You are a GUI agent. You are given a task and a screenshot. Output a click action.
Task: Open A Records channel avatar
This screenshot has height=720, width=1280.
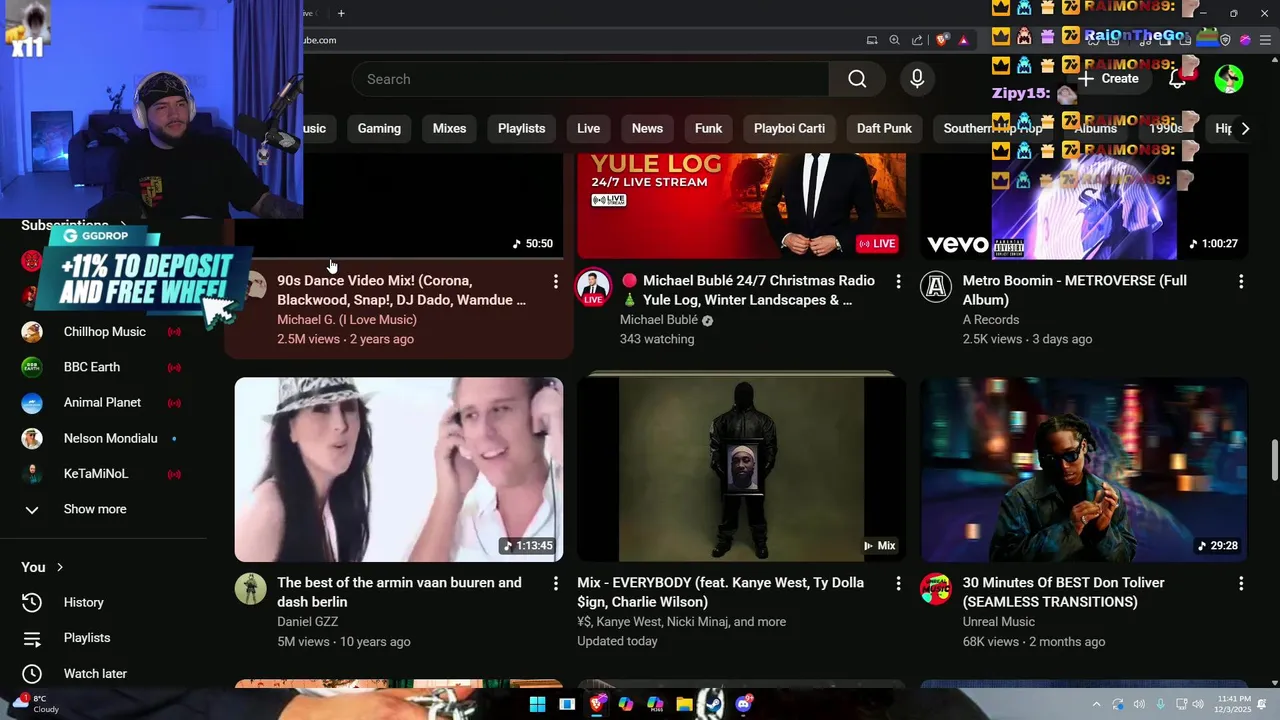point(936,287)
